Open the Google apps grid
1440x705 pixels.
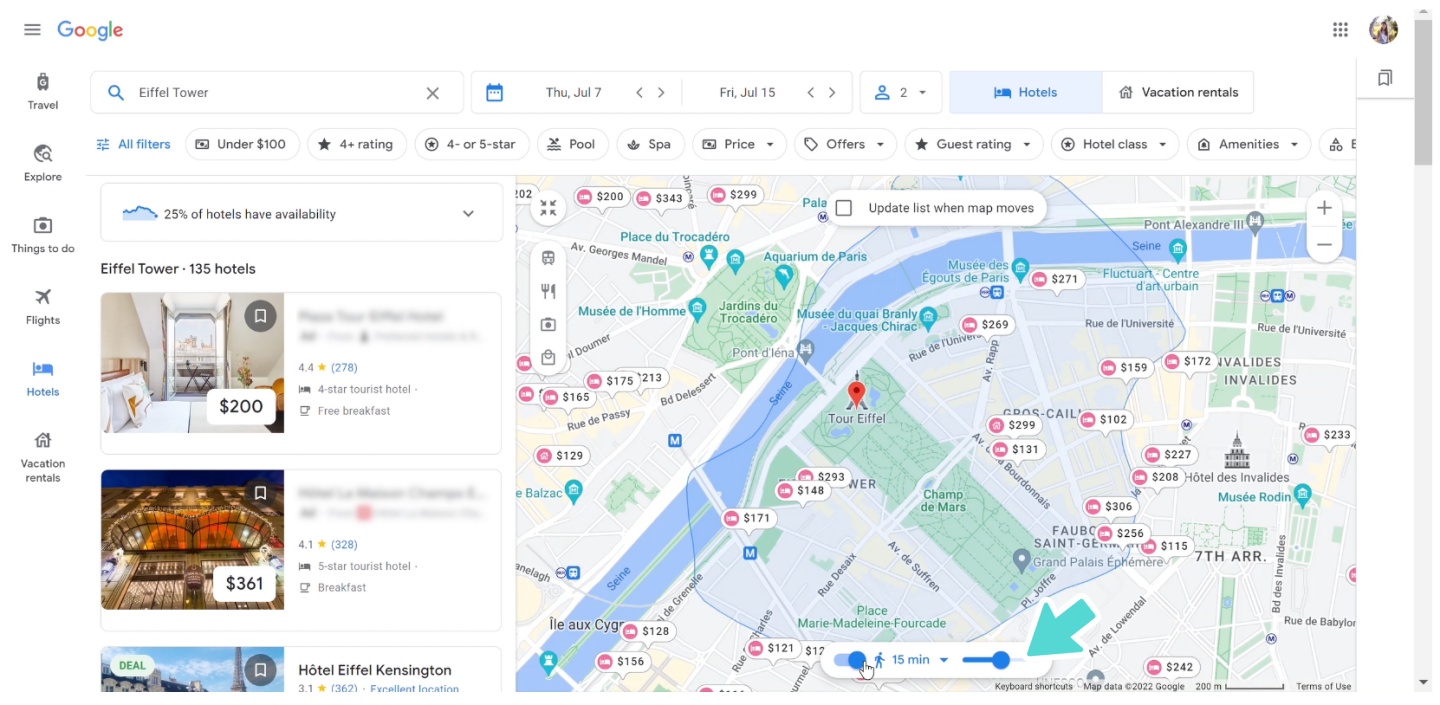click(1340, 29)
